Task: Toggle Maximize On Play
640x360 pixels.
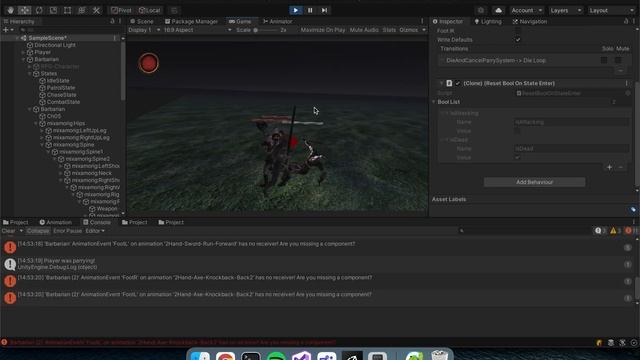Action: tap(322, 30)
